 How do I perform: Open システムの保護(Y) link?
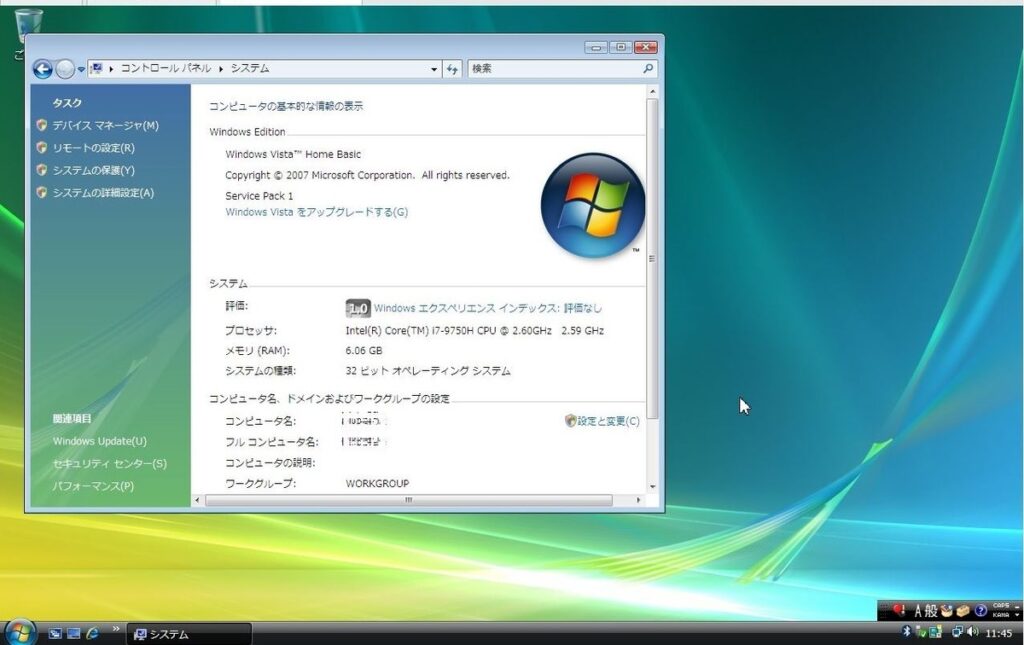93,170
